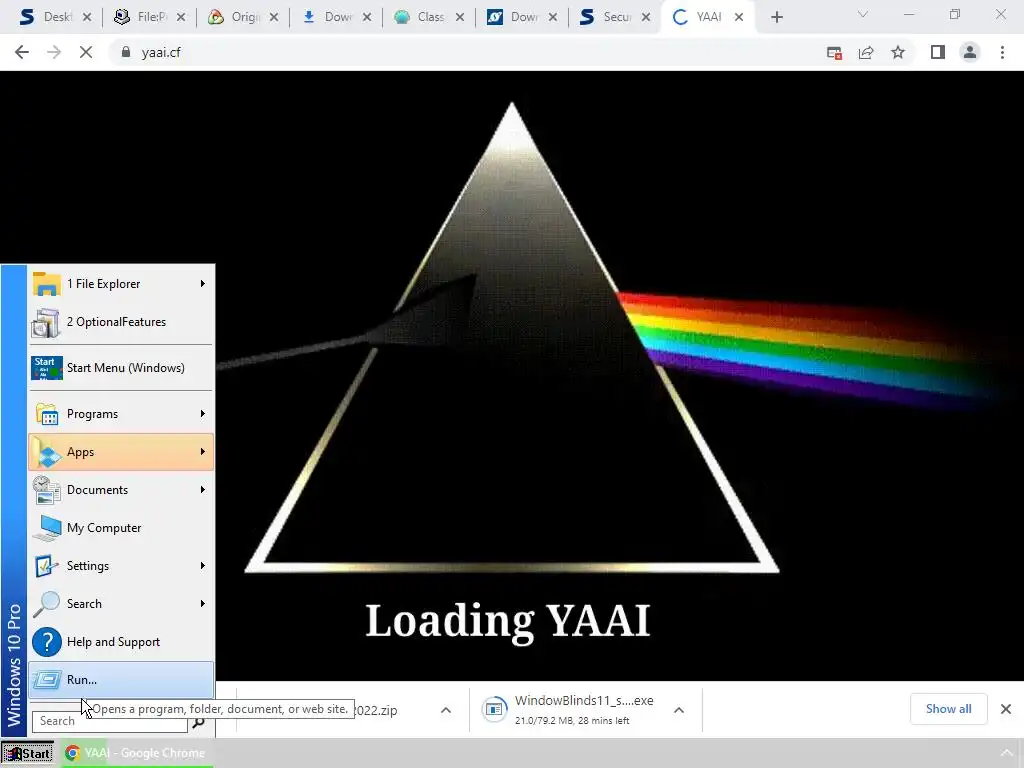
Task: Switch to the Class tab
Action: point(428,17)
